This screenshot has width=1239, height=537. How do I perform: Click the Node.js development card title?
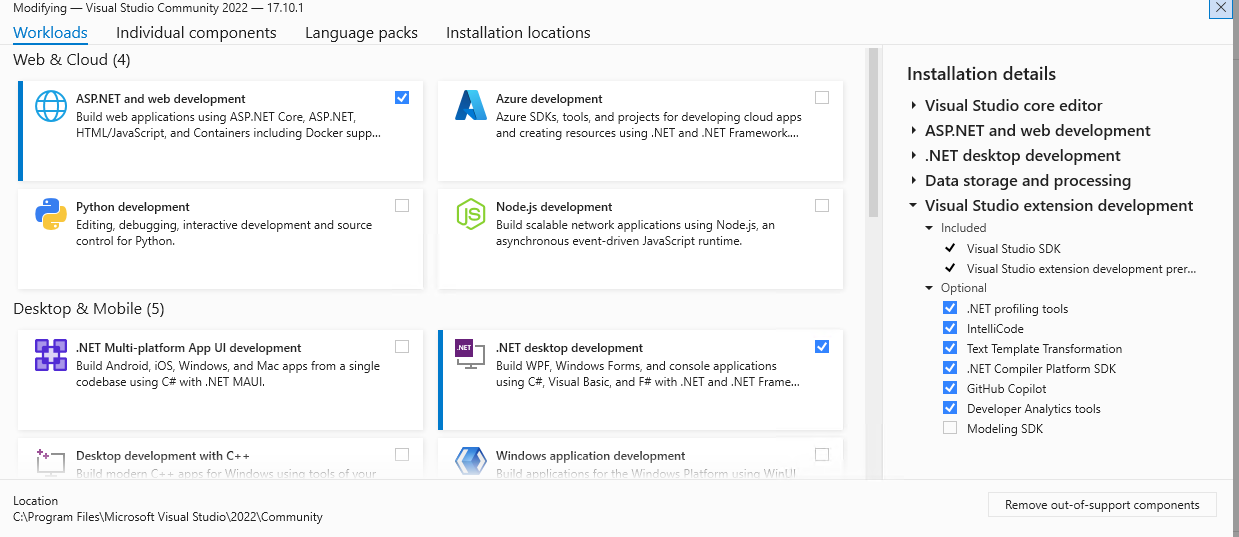555,207
